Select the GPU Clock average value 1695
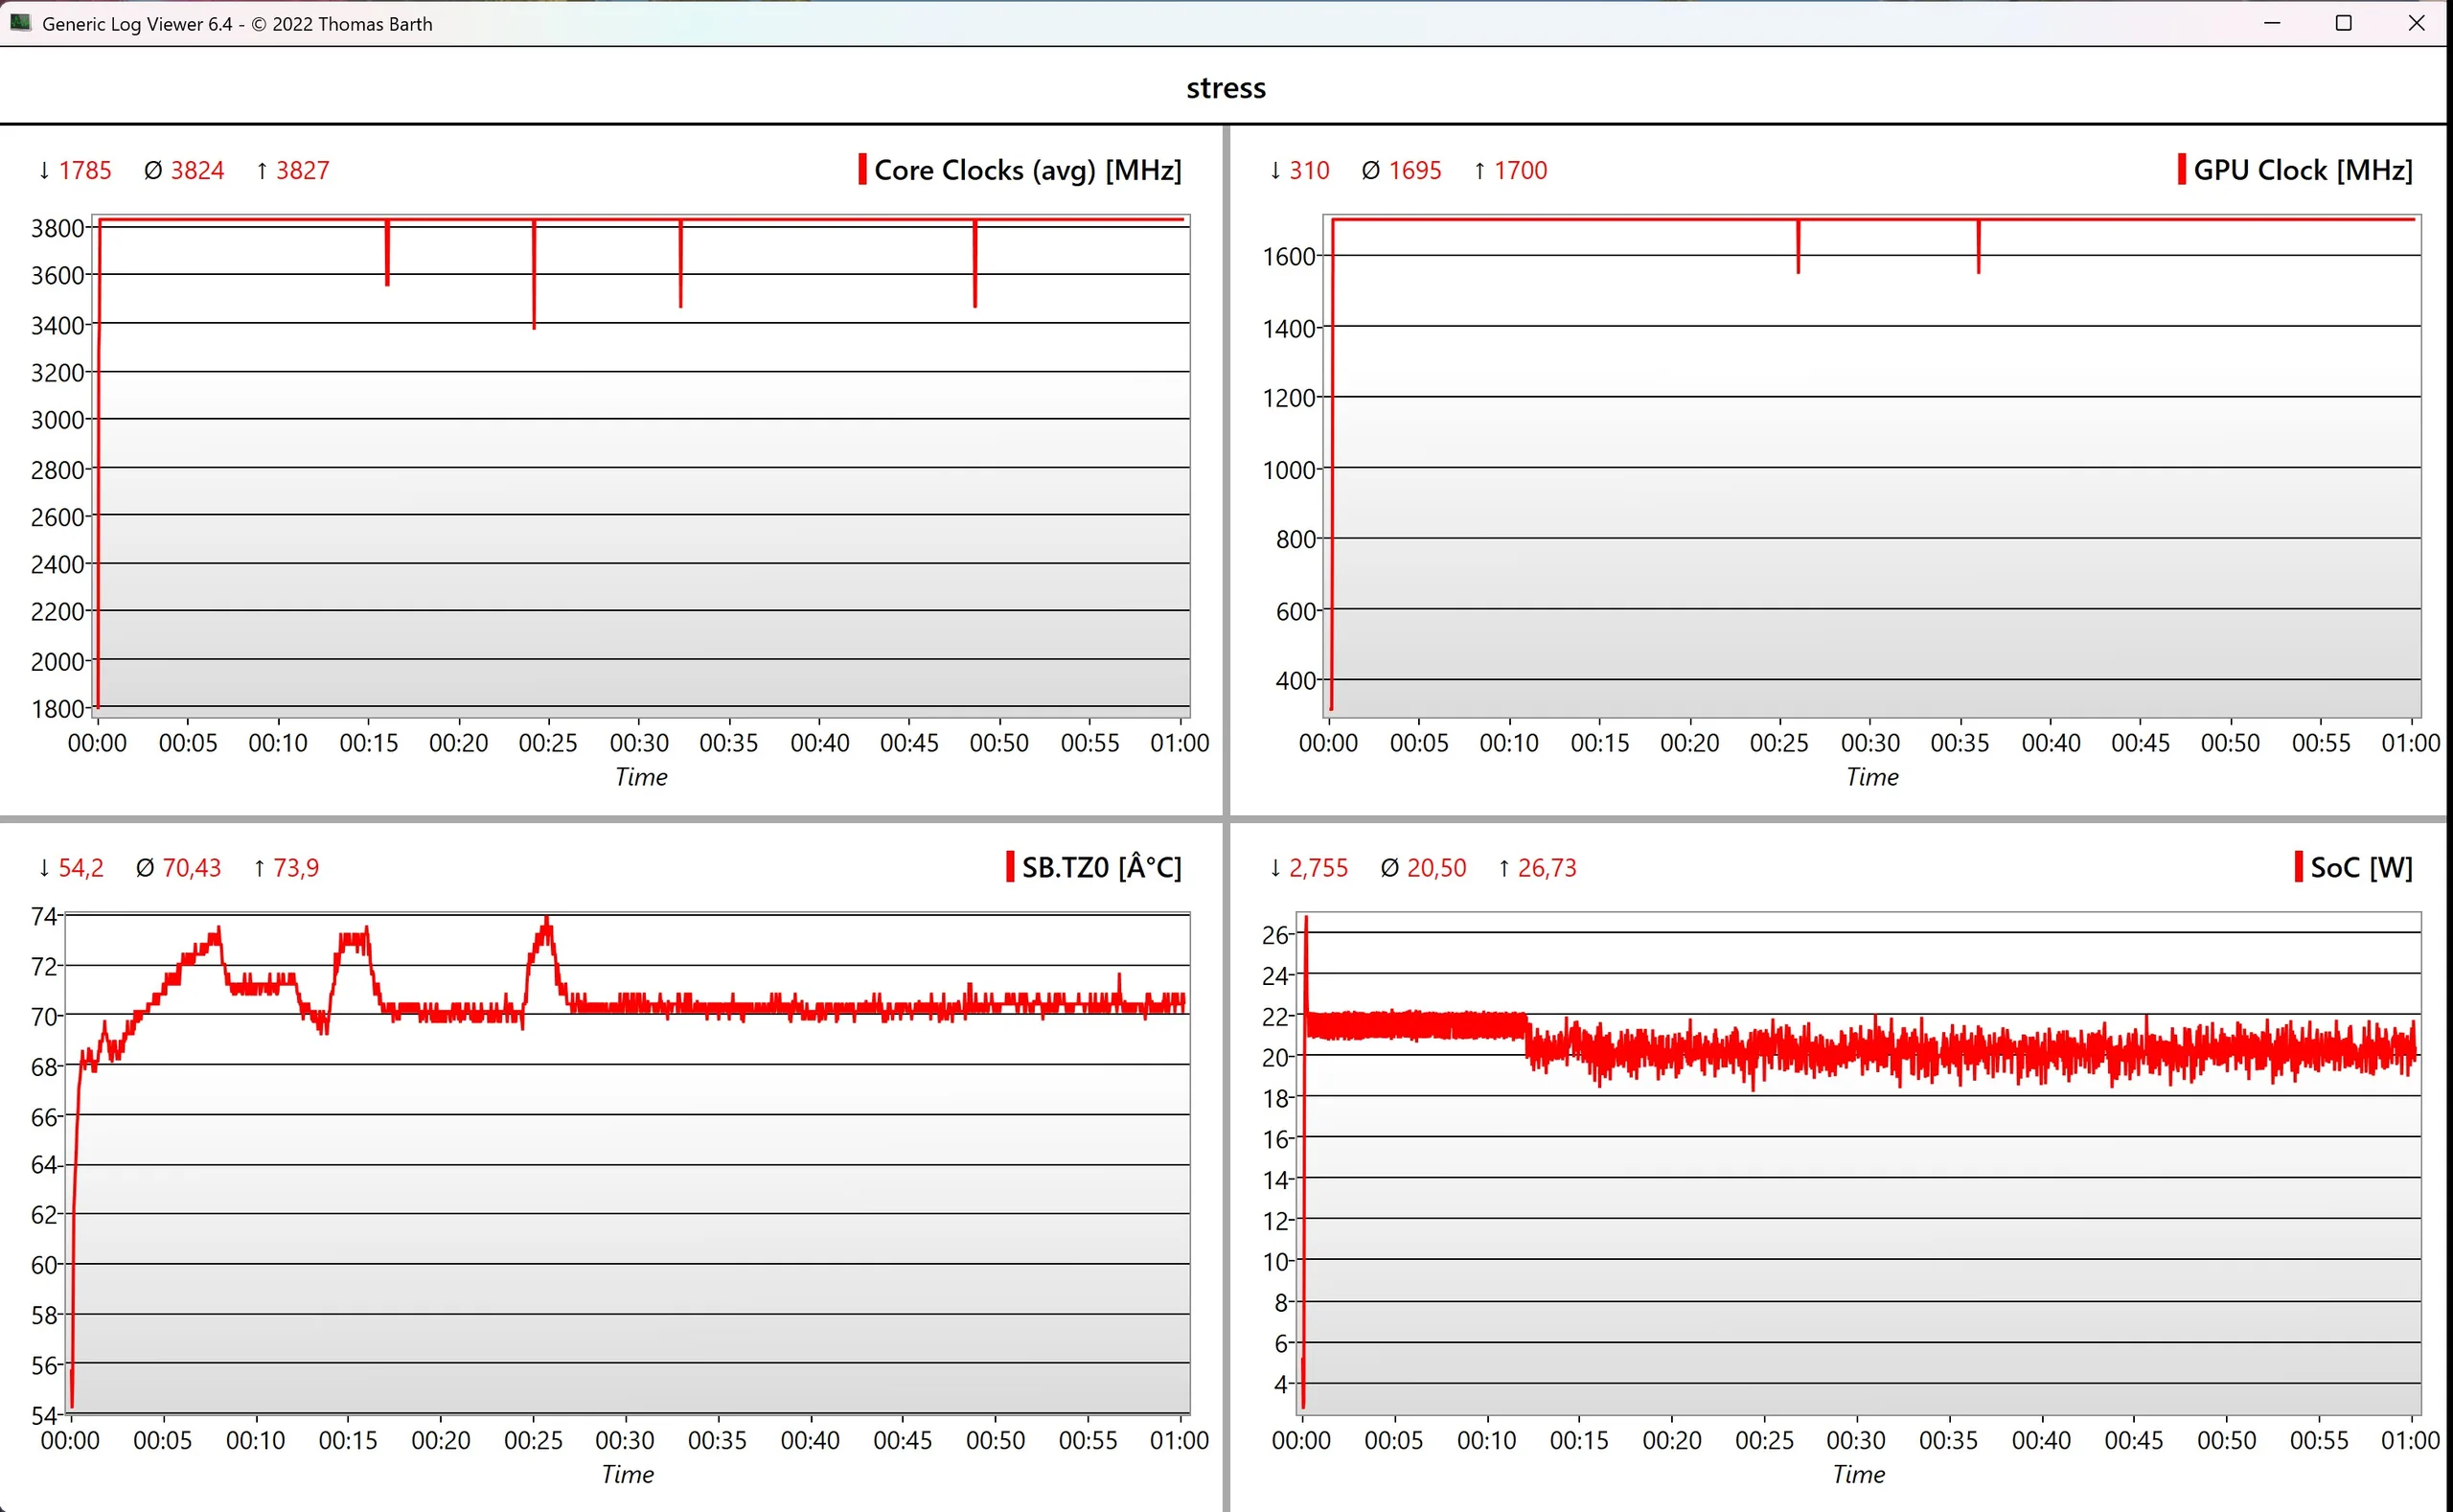The height and width of the screenshot is (1512, 2453). (1415, 170)
